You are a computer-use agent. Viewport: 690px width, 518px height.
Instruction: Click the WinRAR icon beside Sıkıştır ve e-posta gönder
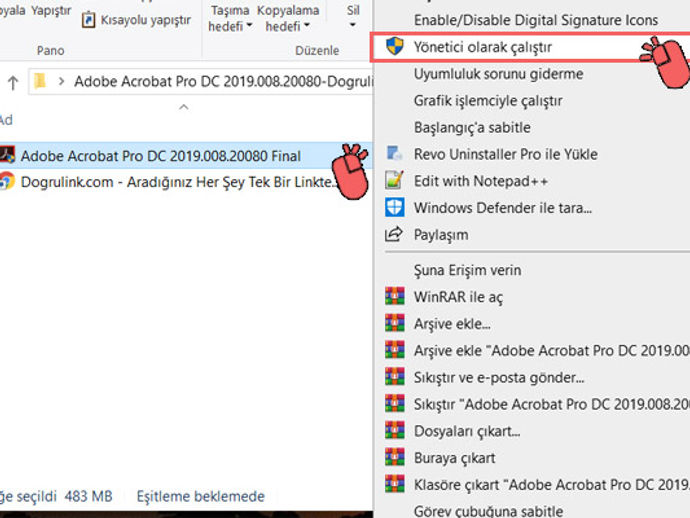(395, 377)
